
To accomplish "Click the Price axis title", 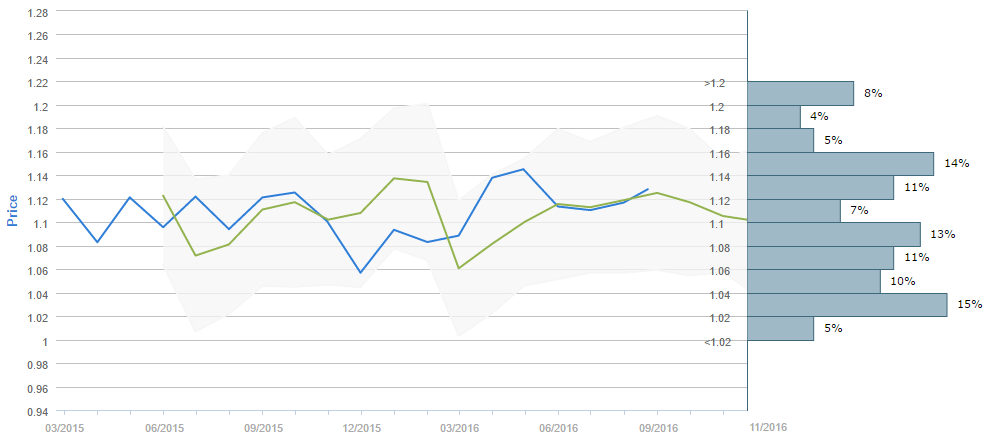I will [x=13, y=210].
